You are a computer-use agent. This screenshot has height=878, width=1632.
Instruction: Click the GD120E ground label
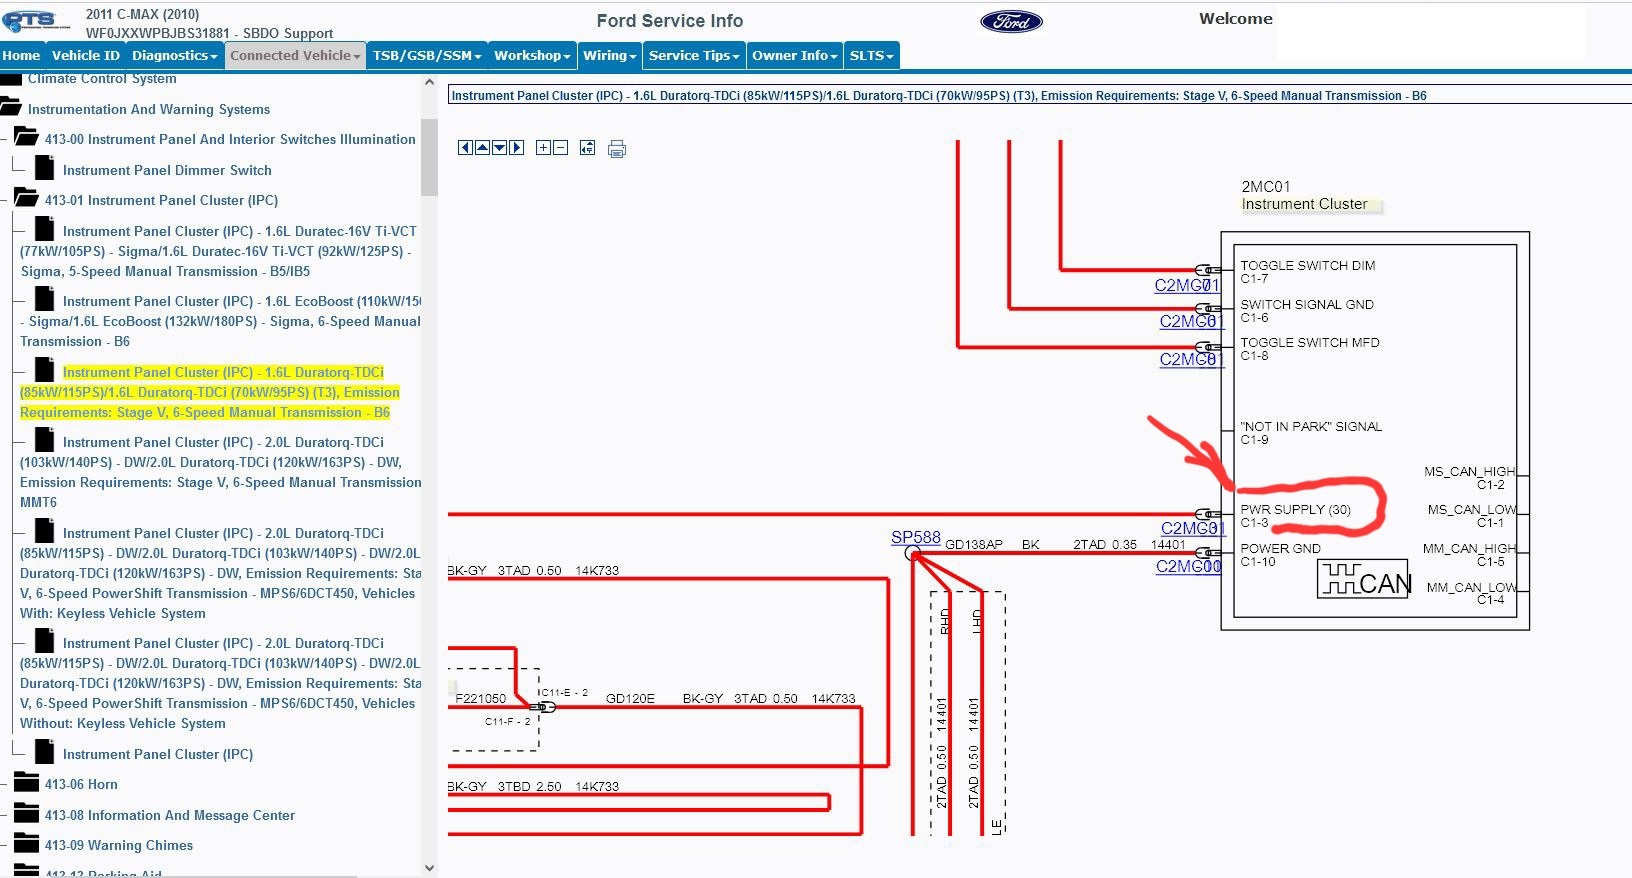(630, 699)
